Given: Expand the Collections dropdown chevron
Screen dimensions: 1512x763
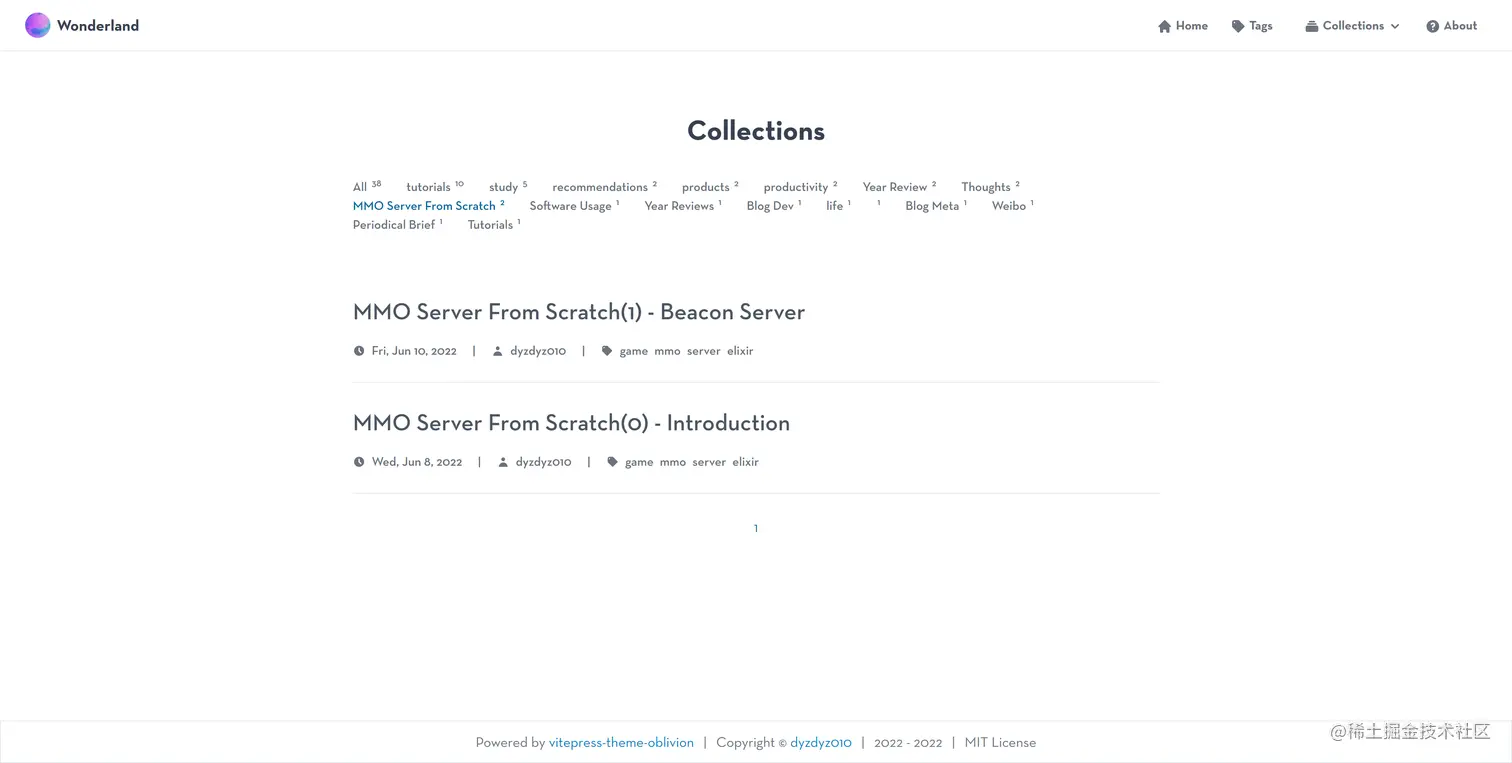Looking at the screenshot, I should [x=1395, y=27].
